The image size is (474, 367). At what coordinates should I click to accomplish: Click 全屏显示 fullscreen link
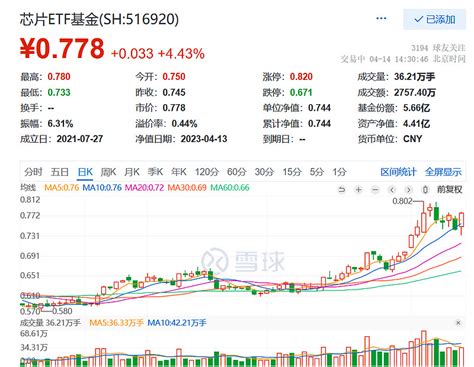(443, 172)
